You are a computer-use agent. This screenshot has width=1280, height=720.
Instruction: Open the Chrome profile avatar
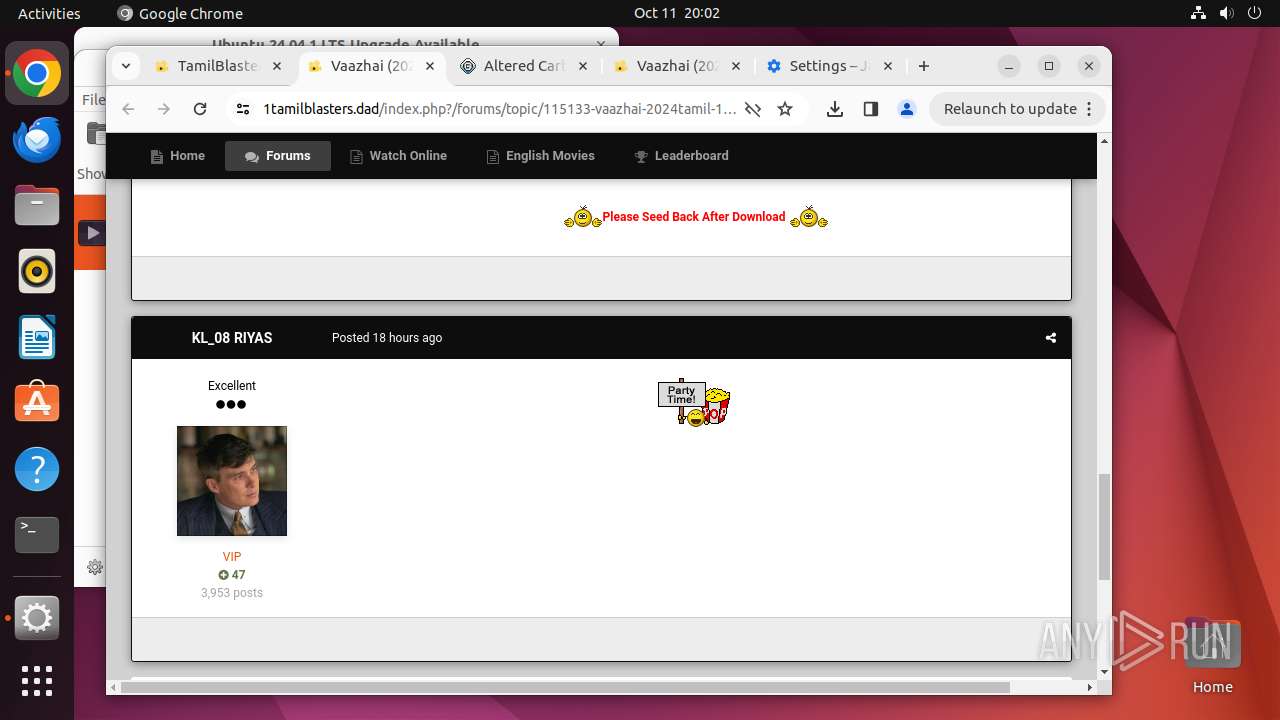click(x=907, y=109)
